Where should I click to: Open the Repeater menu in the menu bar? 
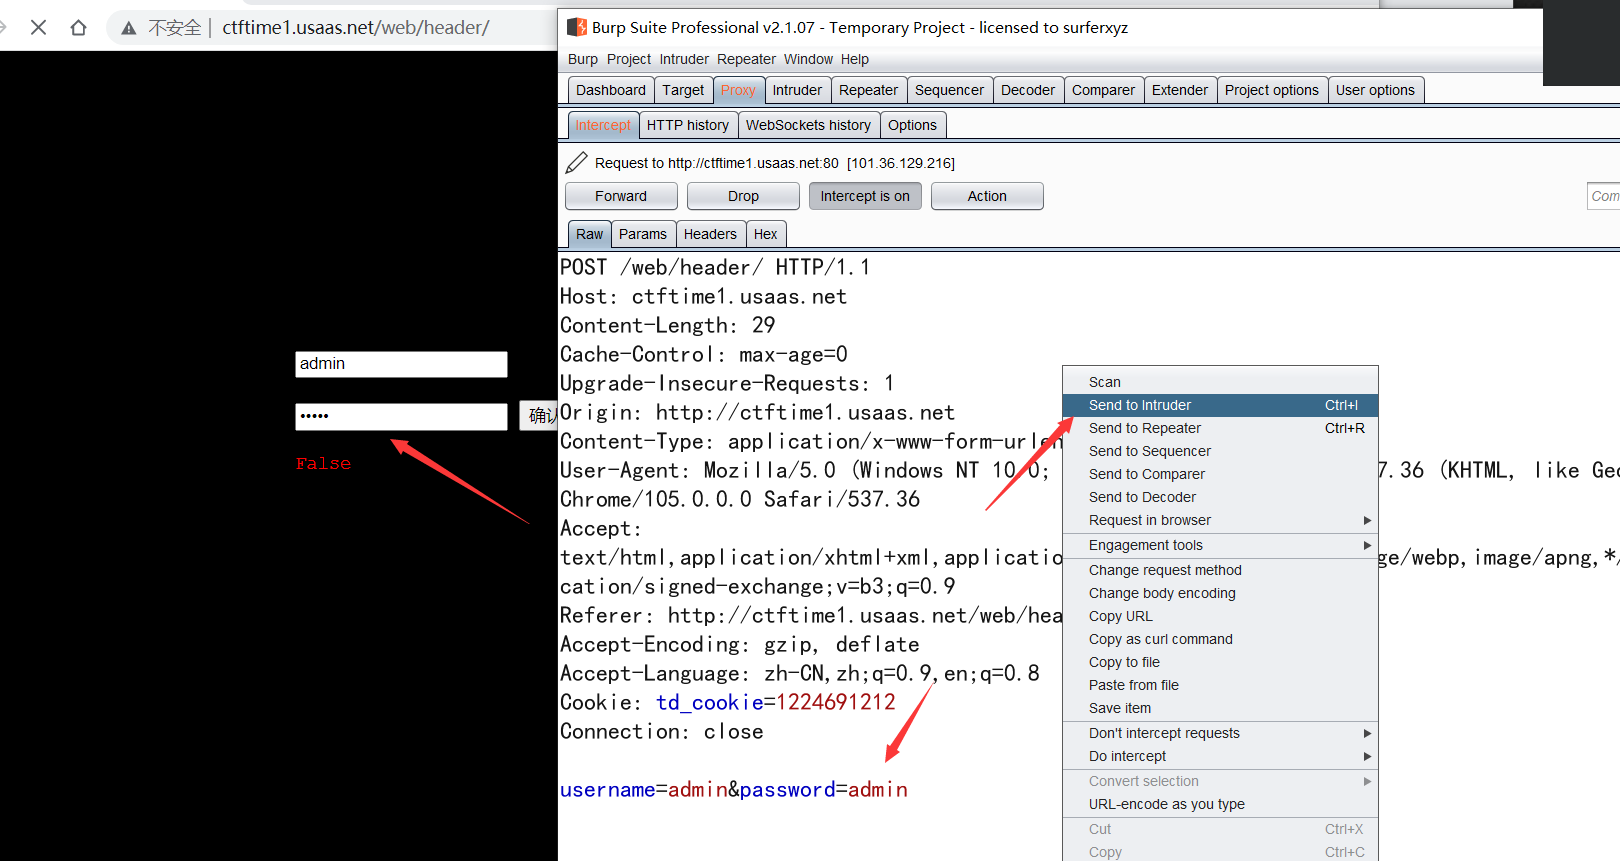(x=746, y=59)
